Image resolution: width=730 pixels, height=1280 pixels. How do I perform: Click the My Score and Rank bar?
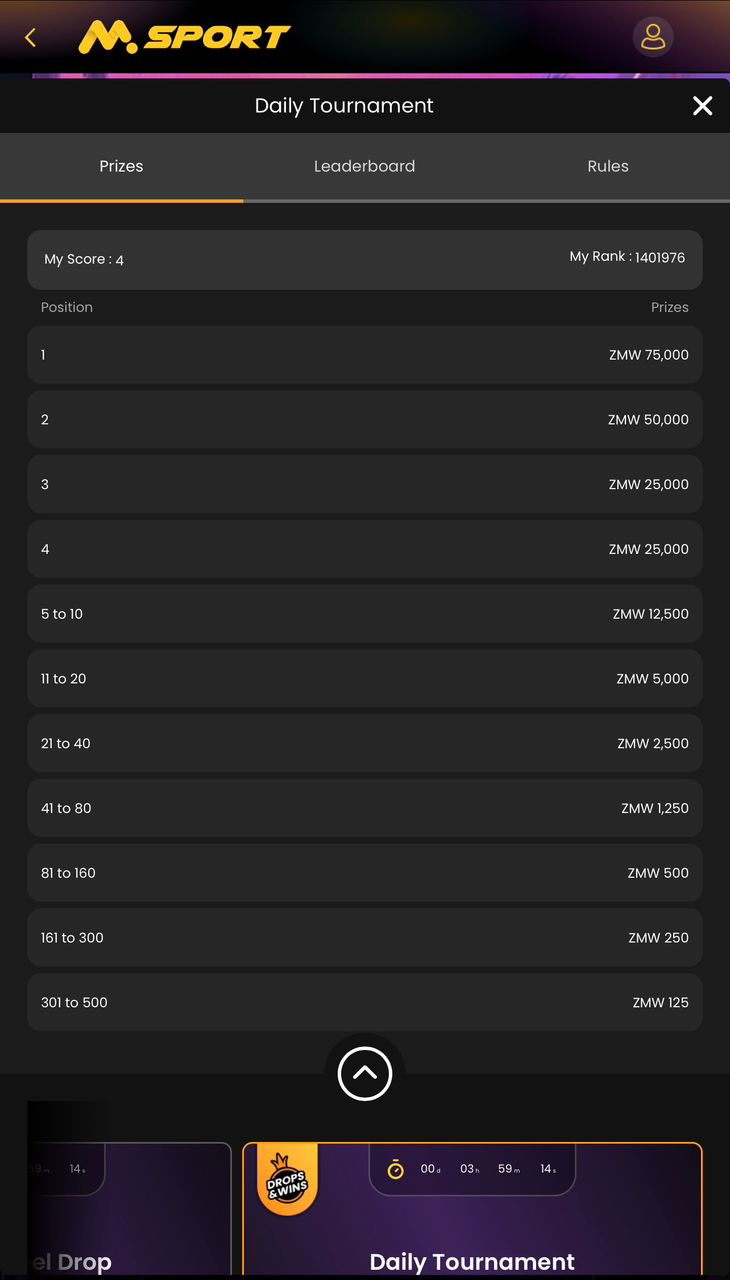coord(365,260)
